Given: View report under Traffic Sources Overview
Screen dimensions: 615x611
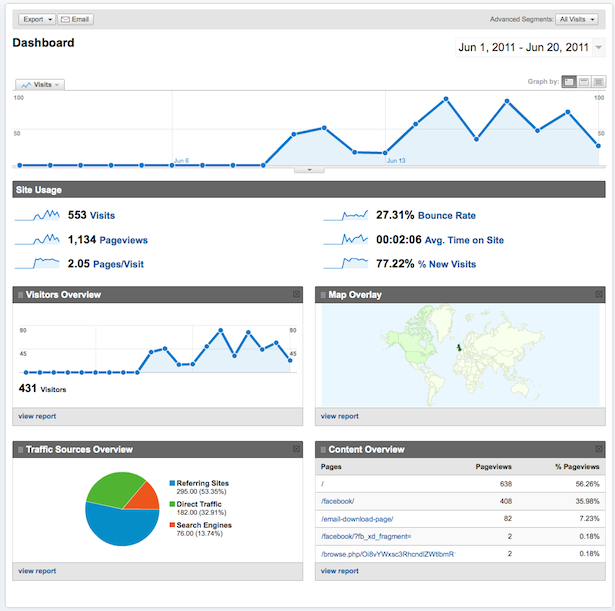Looking at the screenshot, I should (x=37, y=571).
